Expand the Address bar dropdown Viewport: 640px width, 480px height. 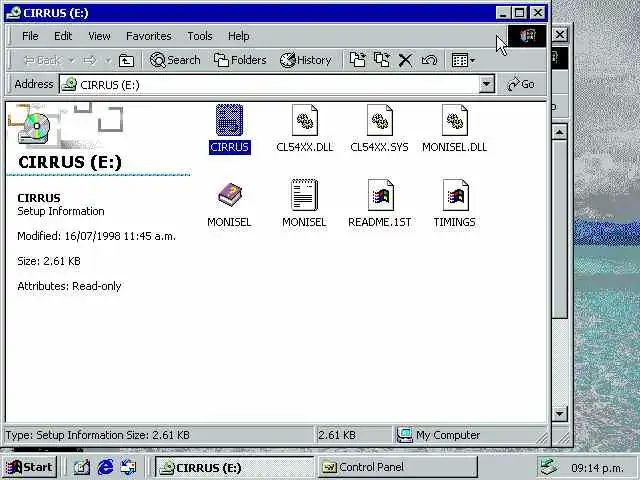[x=487, y=84]
